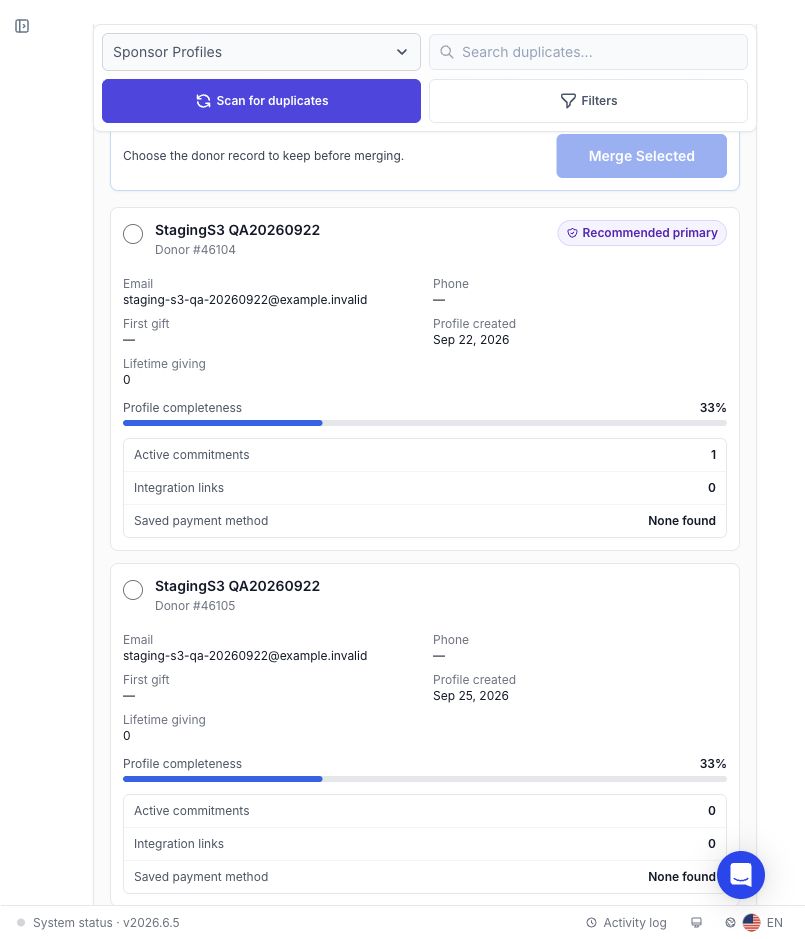
Task: Open the Filters panel
Action: coord(588,101)
